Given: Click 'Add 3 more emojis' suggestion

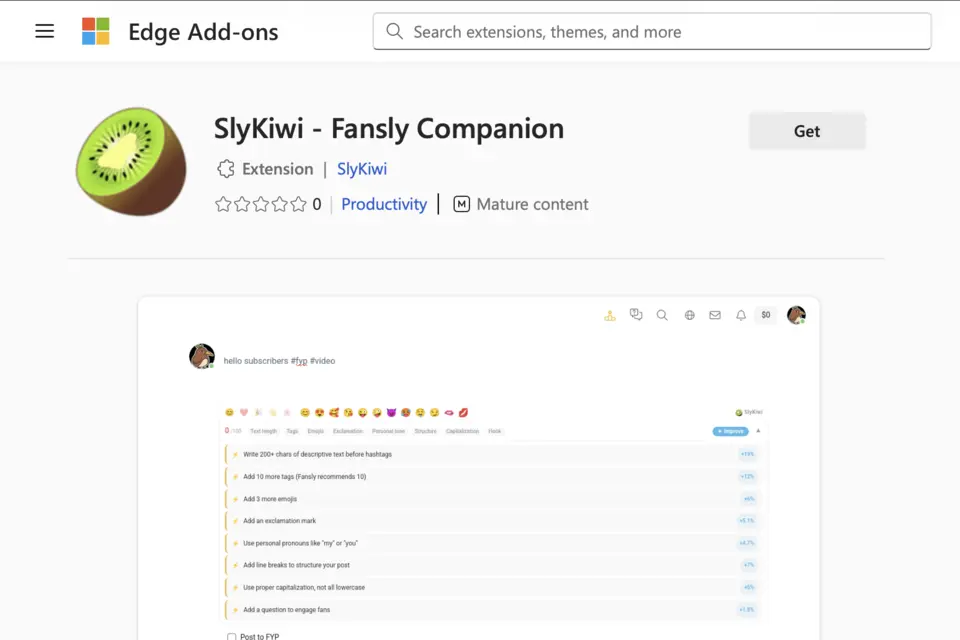Looking at the screenshot, I should (493, 499).
